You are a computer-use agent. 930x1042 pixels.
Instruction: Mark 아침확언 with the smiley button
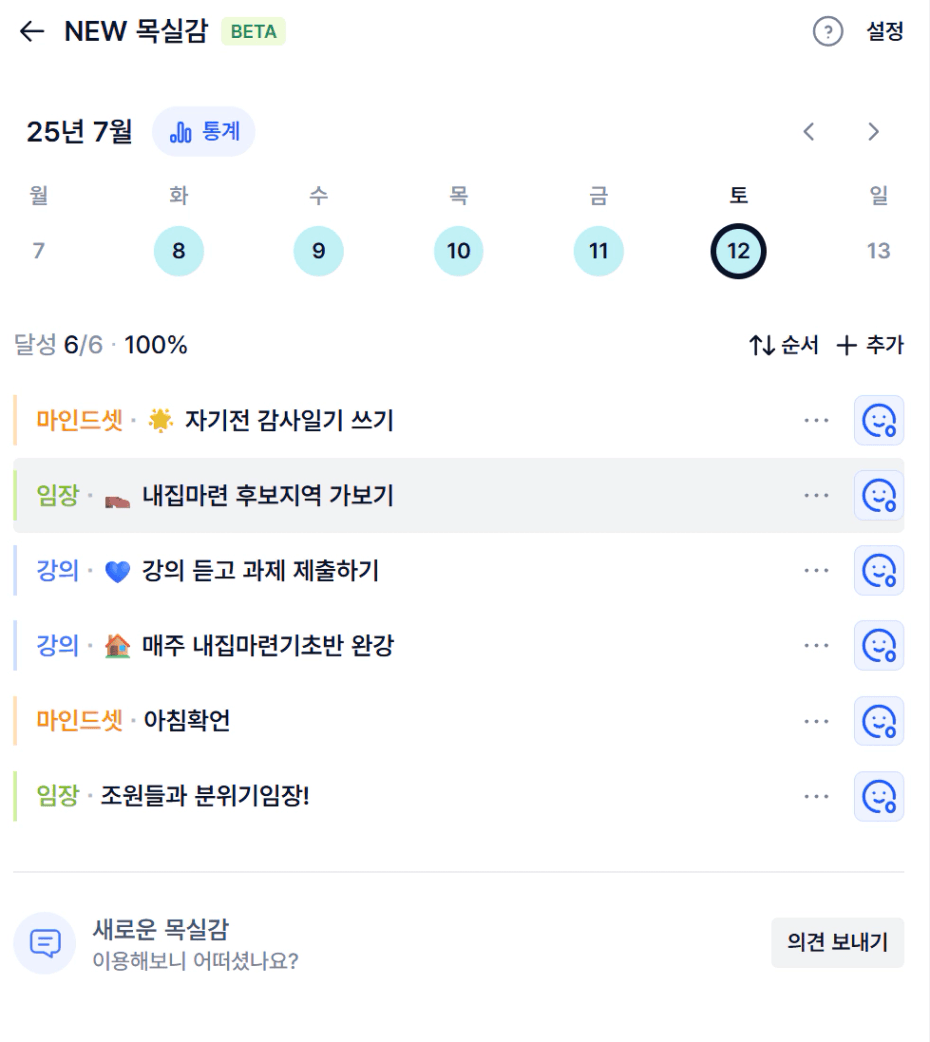pyautogui.click(x=879, y=721)
